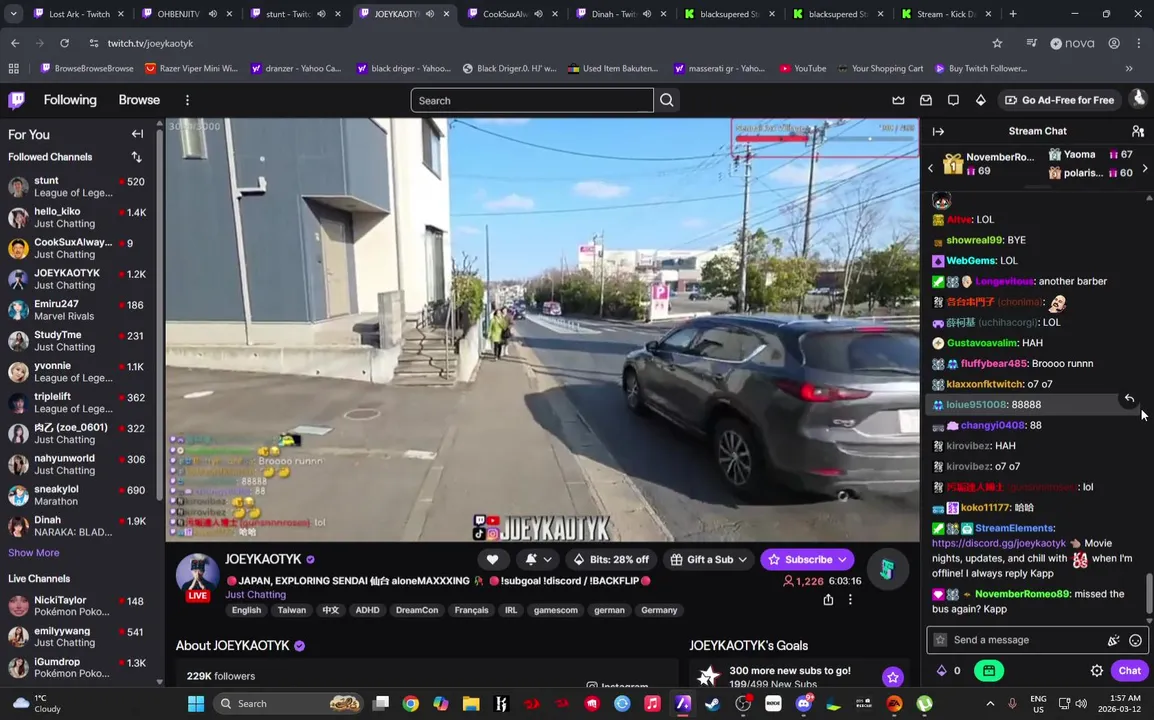Image resolution: width=1154 pixels, height=720 pixels.
Task: Open Steam from the taskbar
Action: (x=712, y=704)
